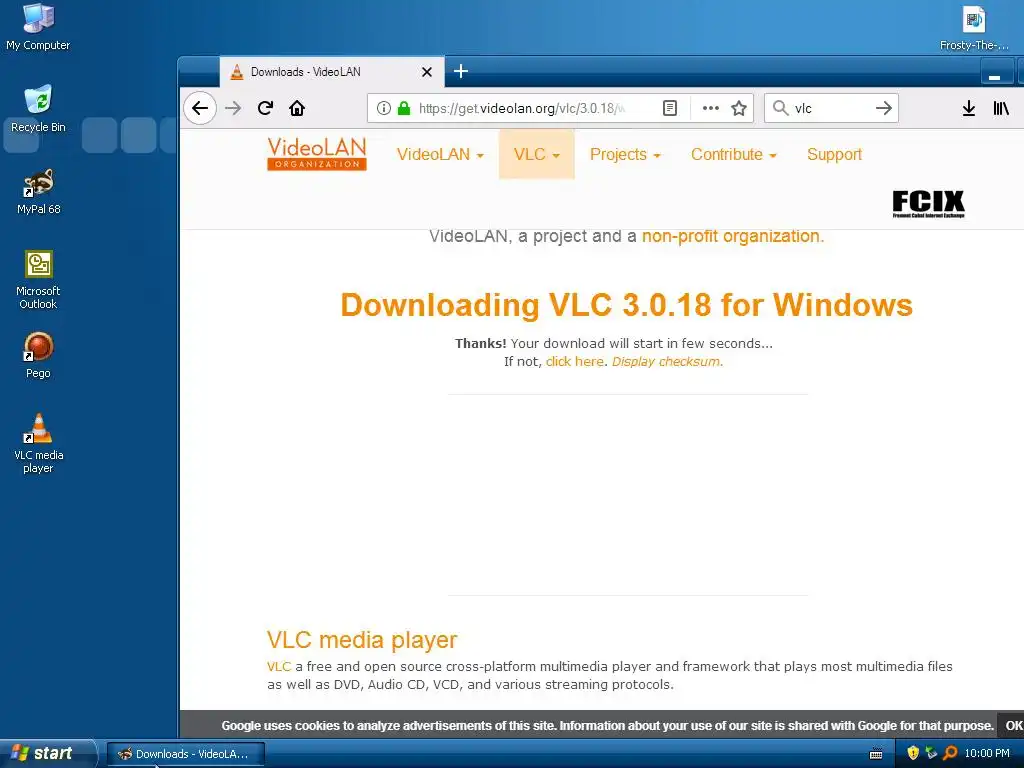Viewport: 1024px width, 768px height.
Task: Click the search box containing vlc
Action: [x=831, y=108]
